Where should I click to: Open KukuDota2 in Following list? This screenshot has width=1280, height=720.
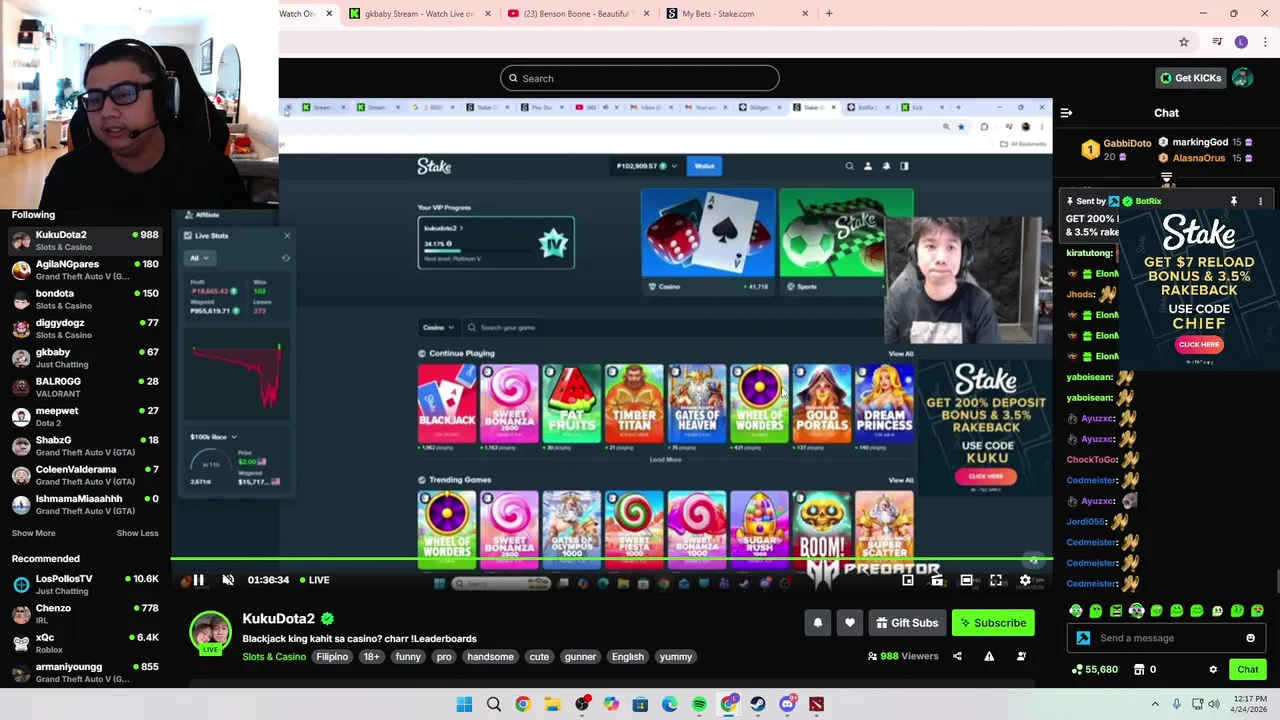85,240
